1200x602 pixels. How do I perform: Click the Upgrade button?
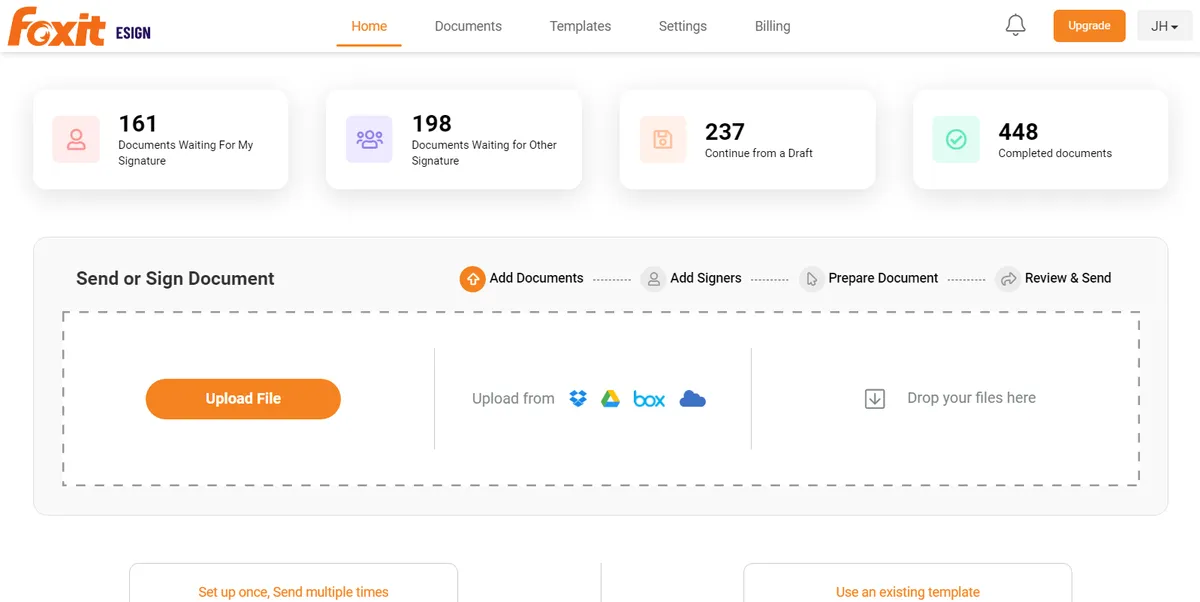(1089, 26)
